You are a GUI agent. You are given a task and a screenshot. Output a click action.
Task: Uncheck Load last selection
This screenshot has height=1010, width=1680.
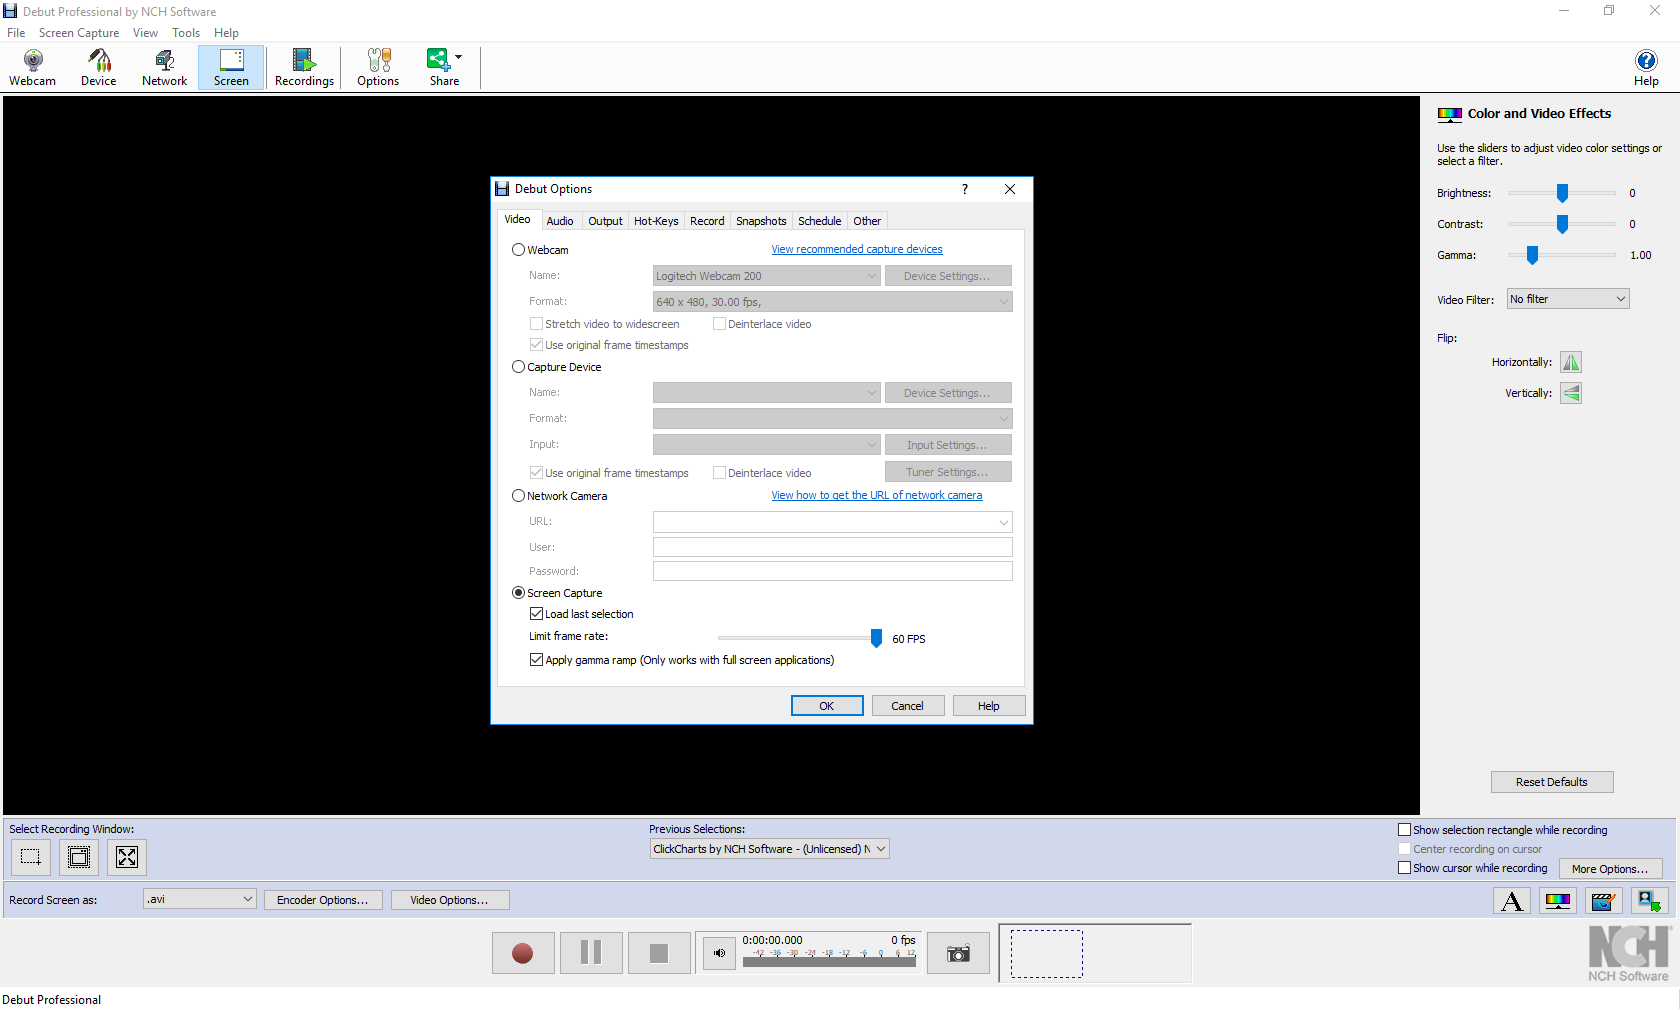[537, 613]
